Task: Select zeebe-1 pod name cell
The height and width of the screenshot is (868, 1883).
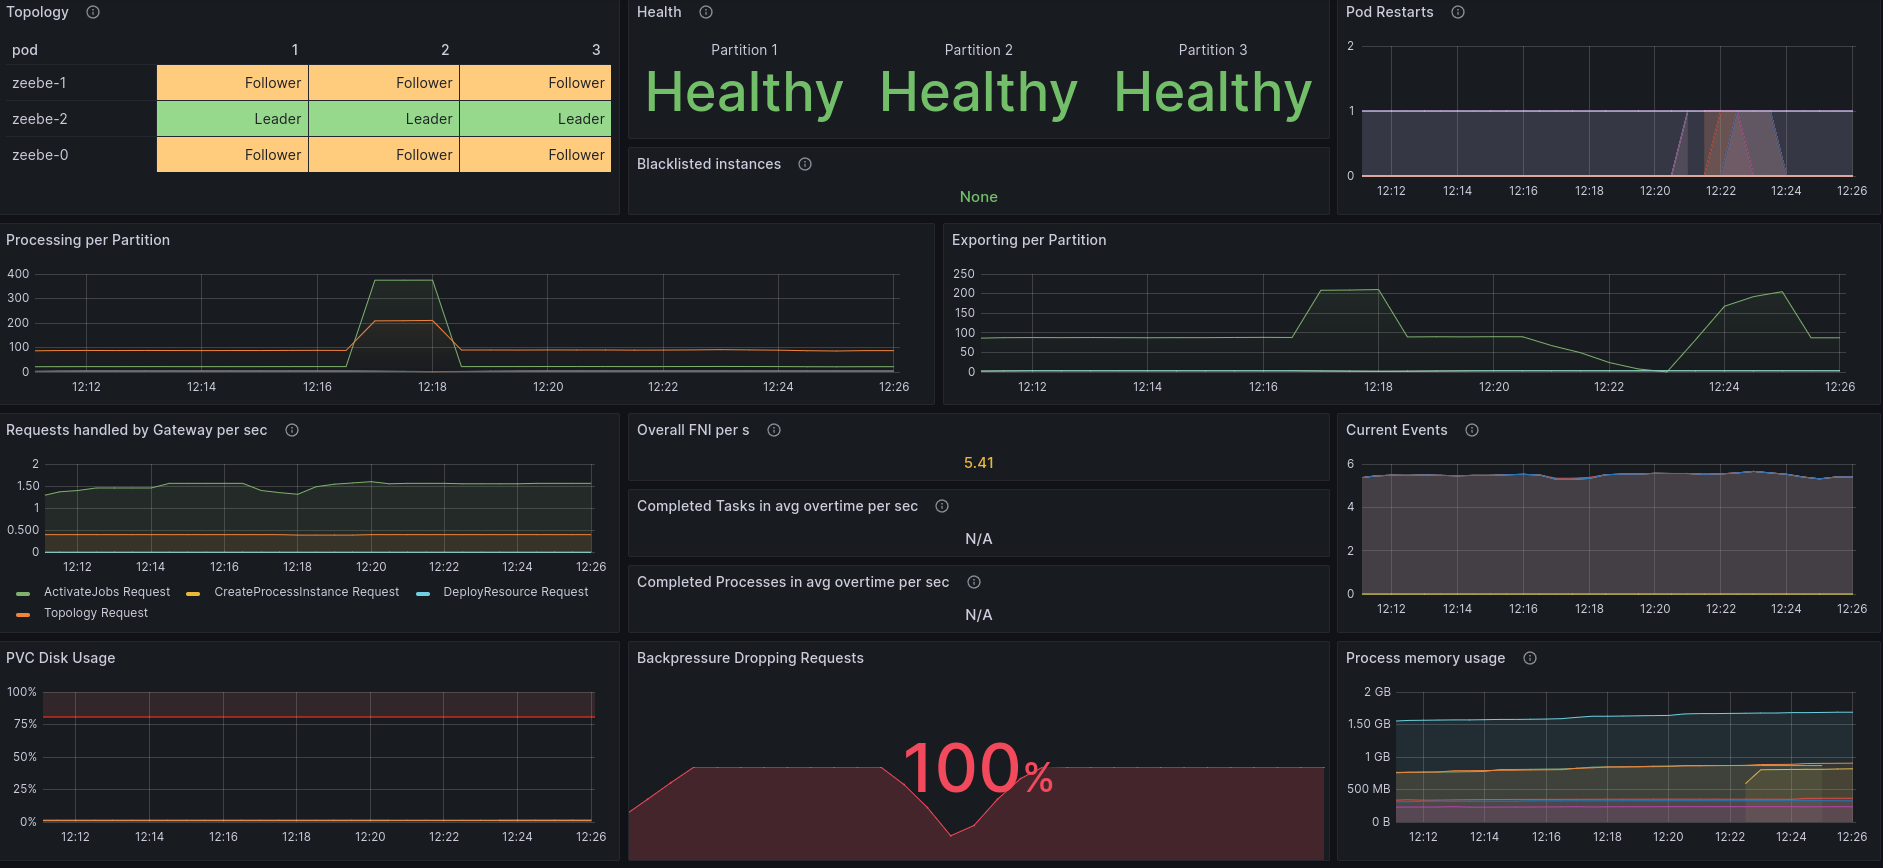Action: point(39,83)
